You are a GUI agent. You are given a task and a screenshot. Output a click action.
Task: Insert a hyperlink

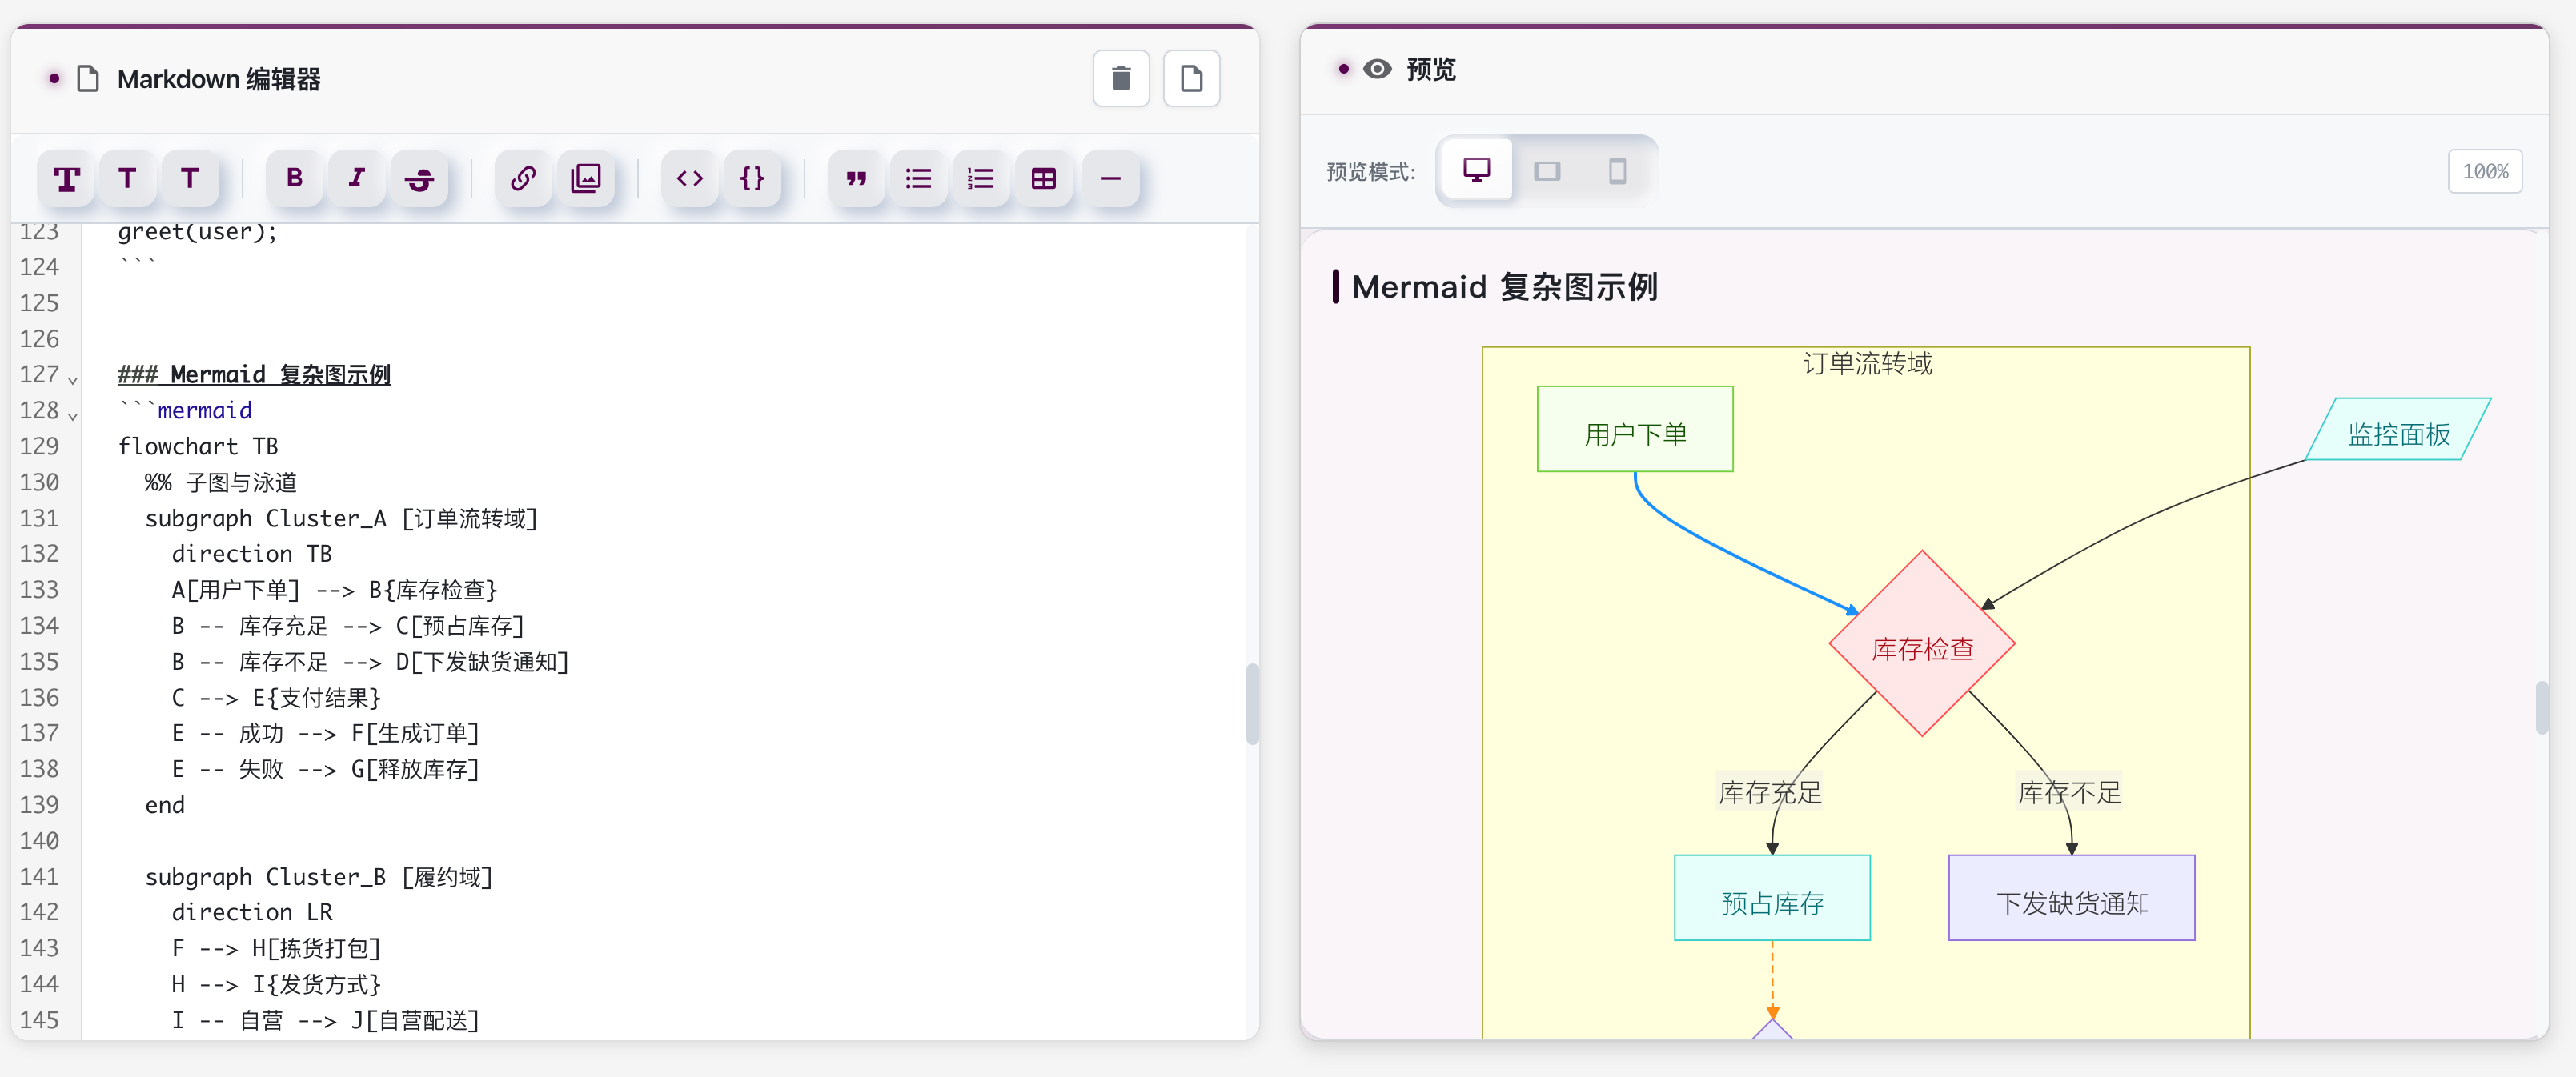(x=523, y=179)
